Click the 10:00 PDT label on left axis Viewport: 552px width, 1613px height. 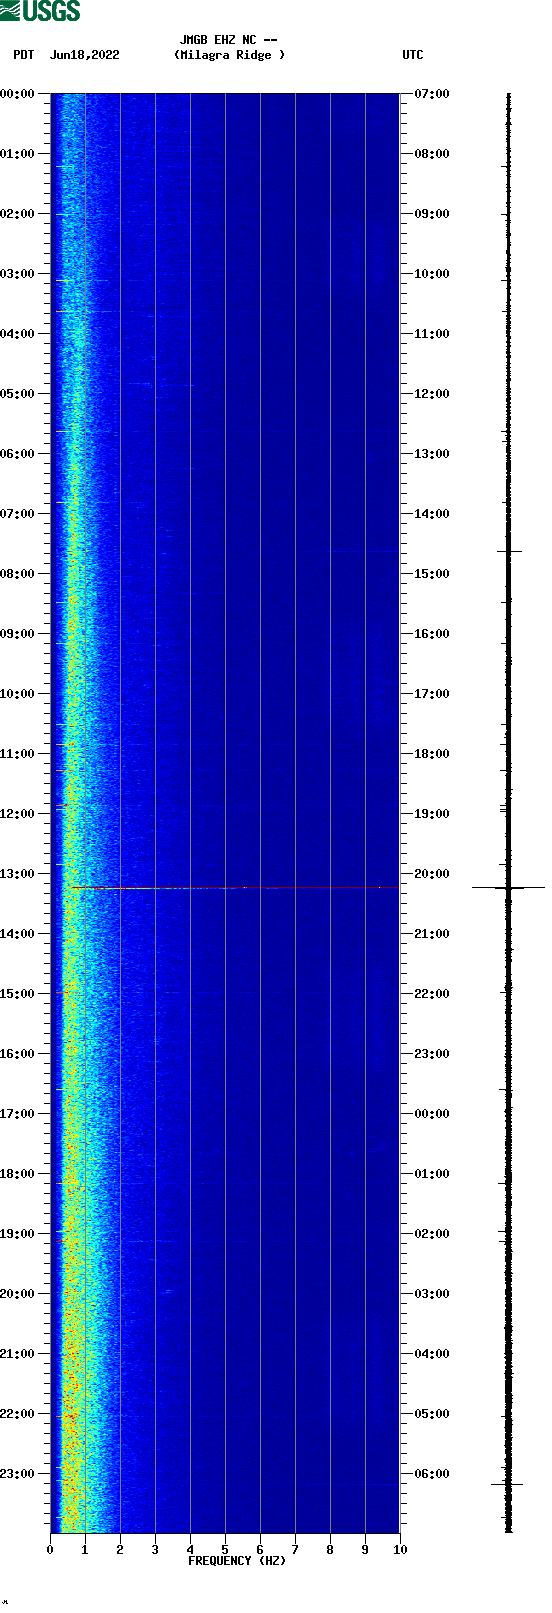[18, 694]
